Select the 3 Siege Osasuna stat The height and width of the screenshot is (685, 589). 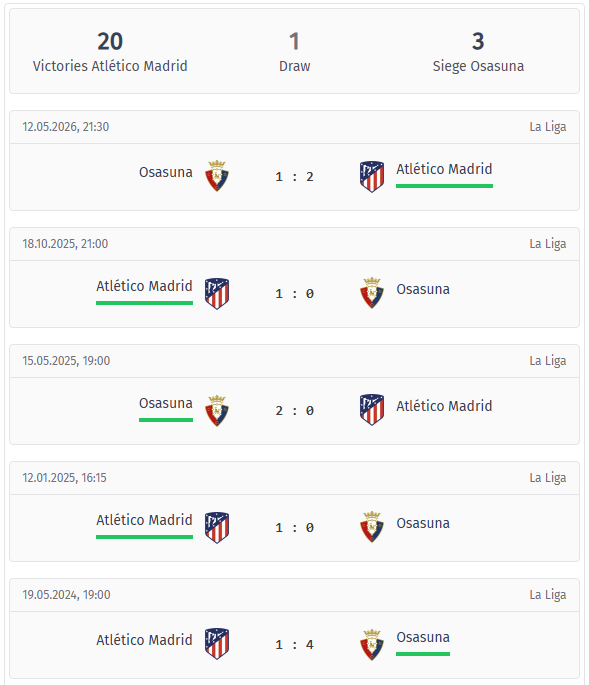pyautogui.click(x=478, y=52)
